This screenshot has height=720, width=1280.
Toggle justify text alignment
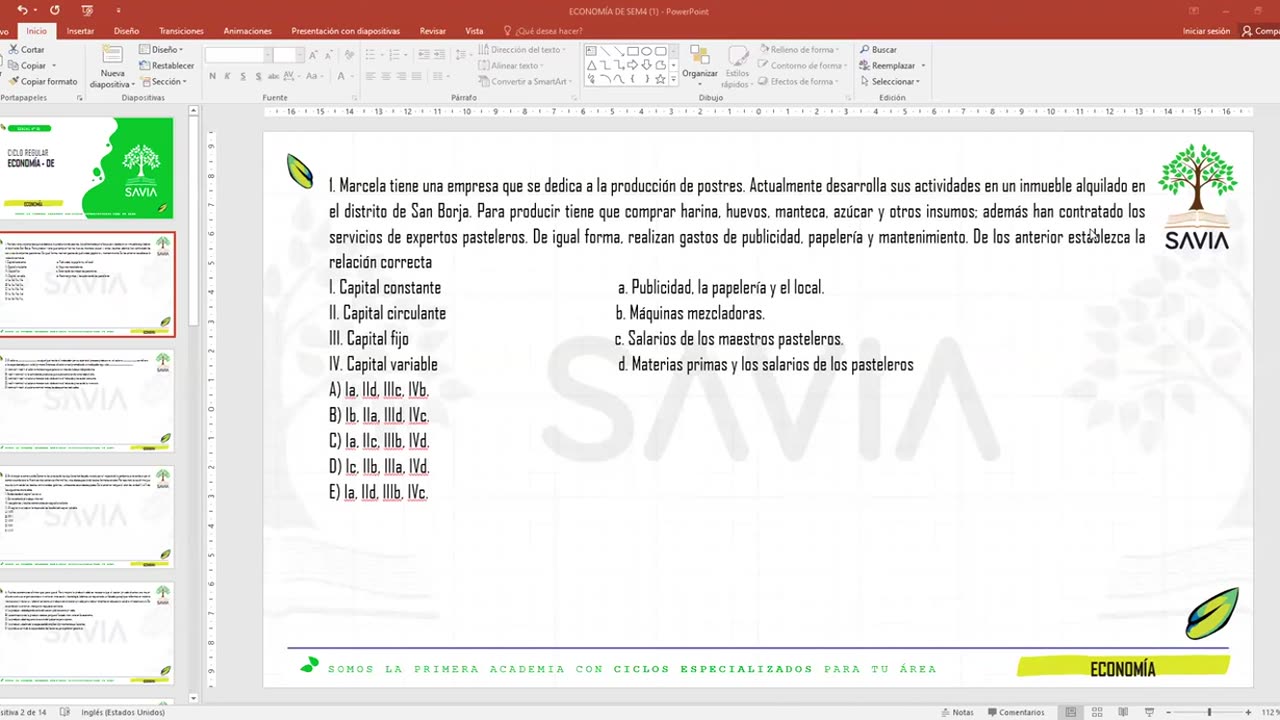[x=418, y=76]
